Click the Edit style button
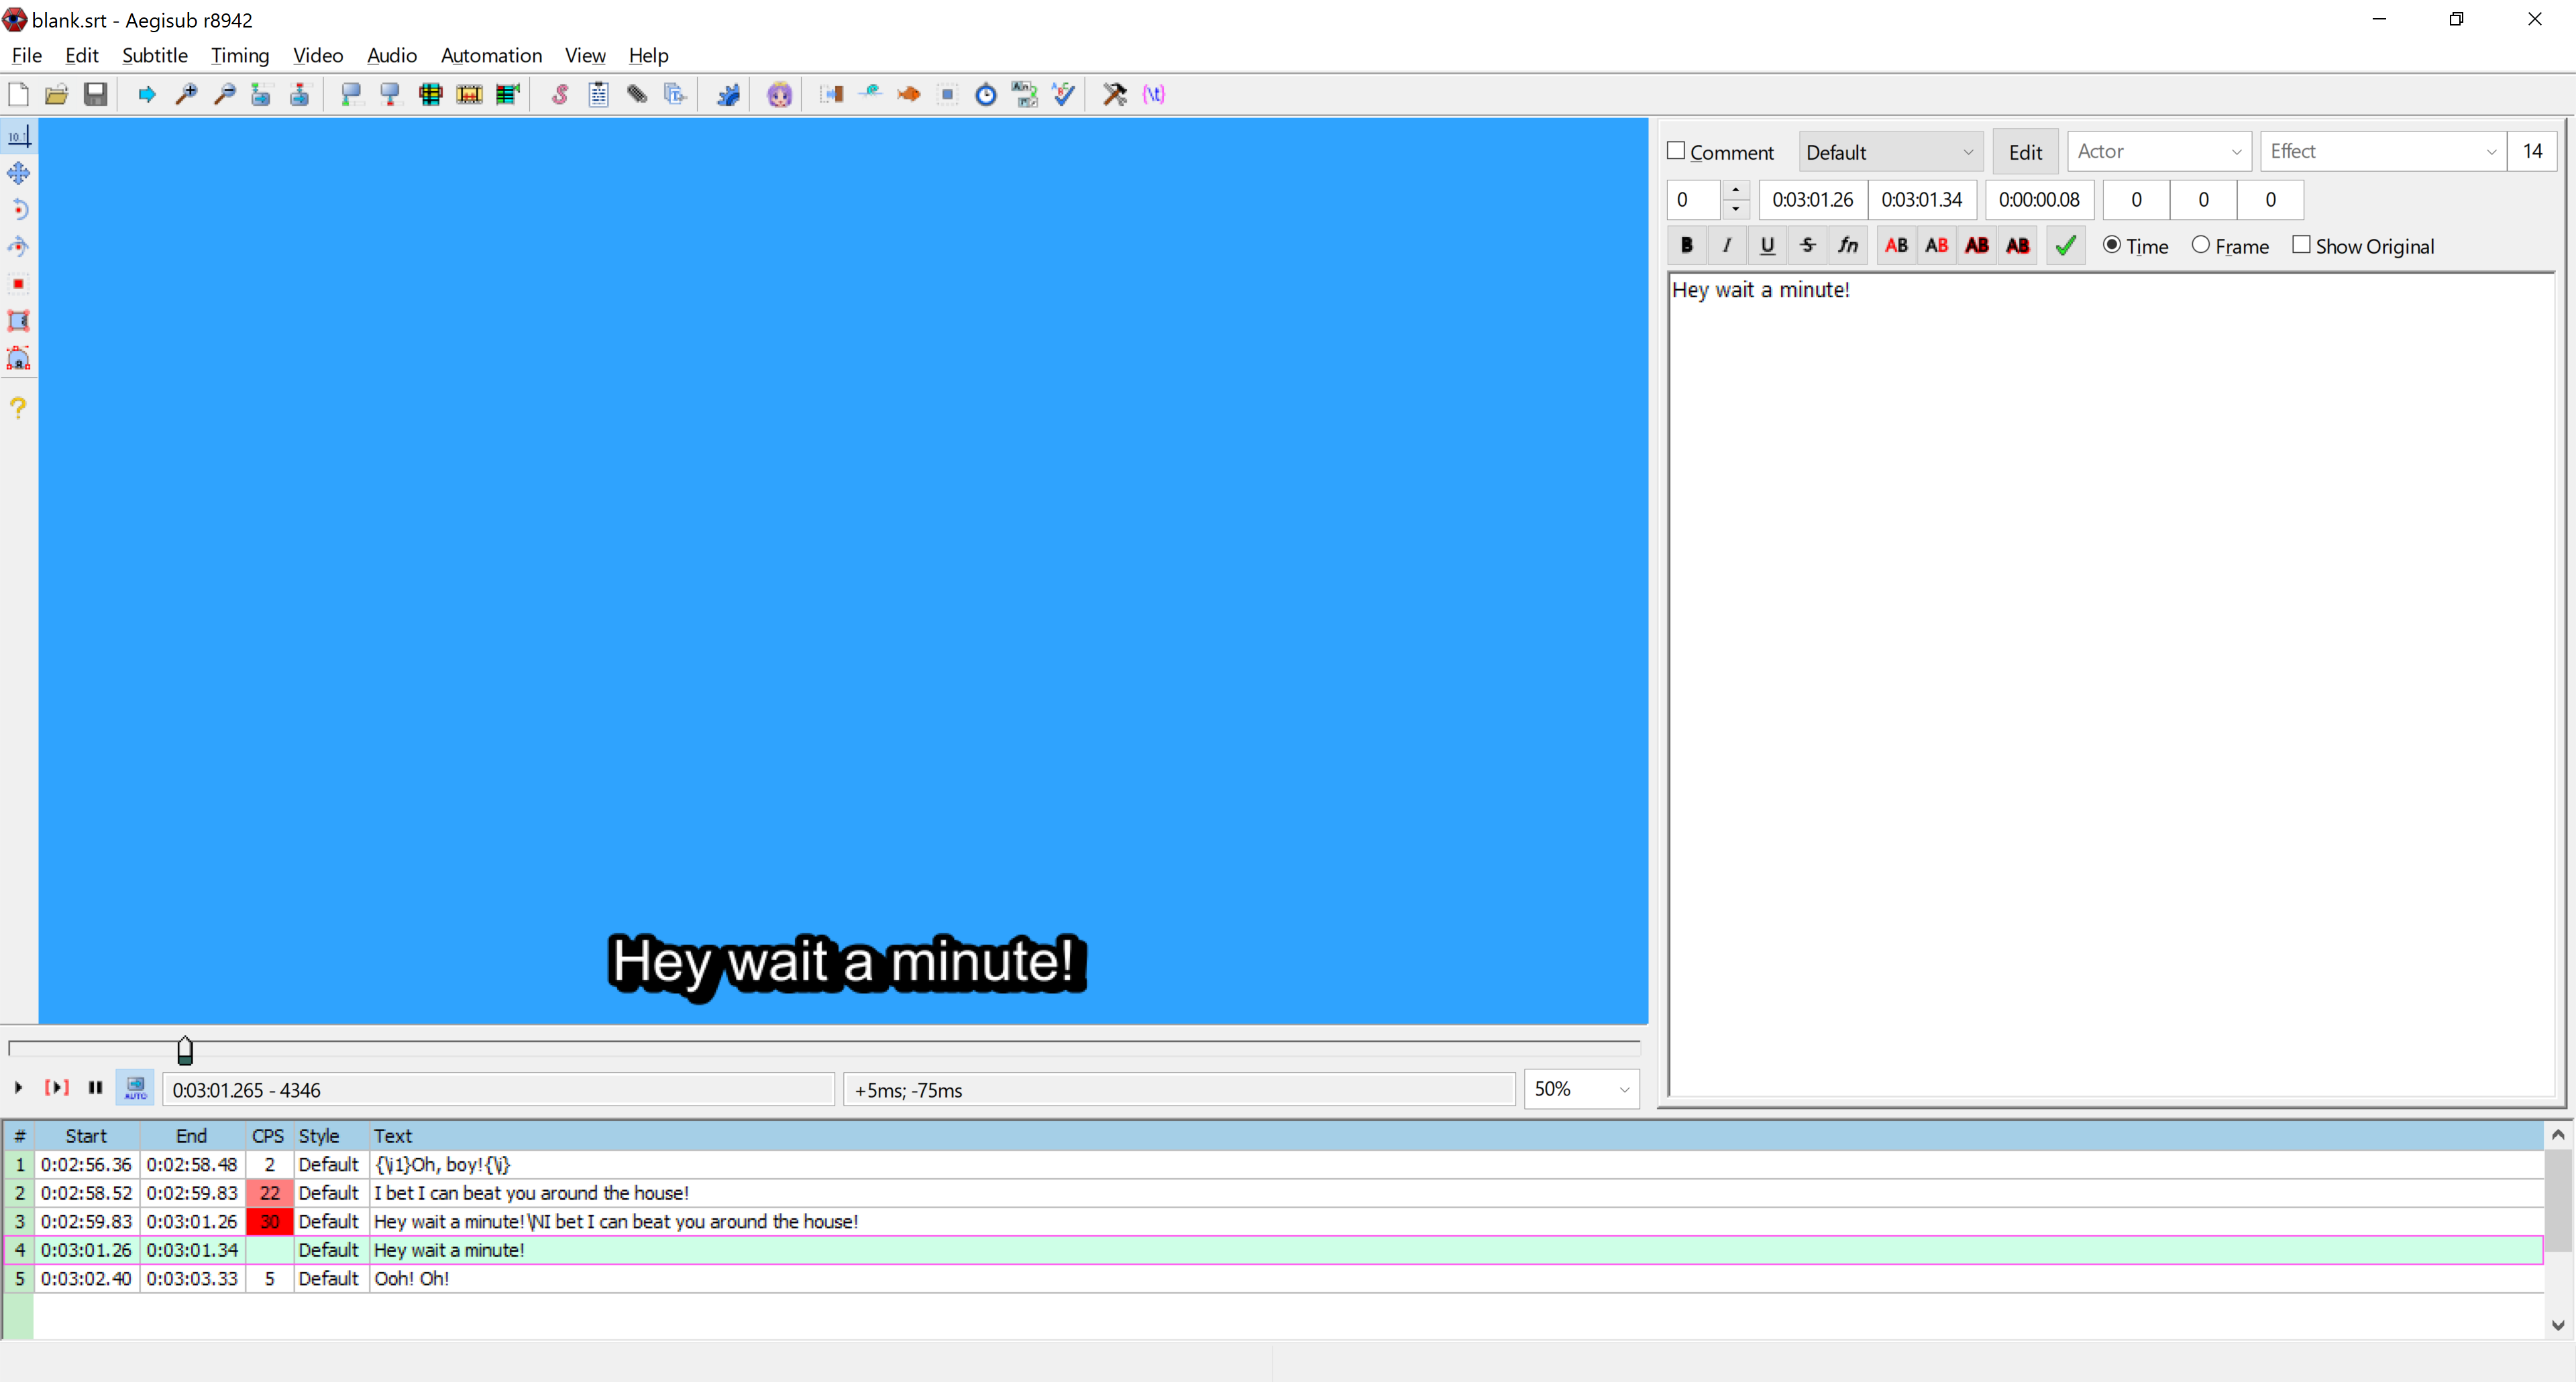The height and width of the screenshot is (1382, 2576). (2025, 152)
